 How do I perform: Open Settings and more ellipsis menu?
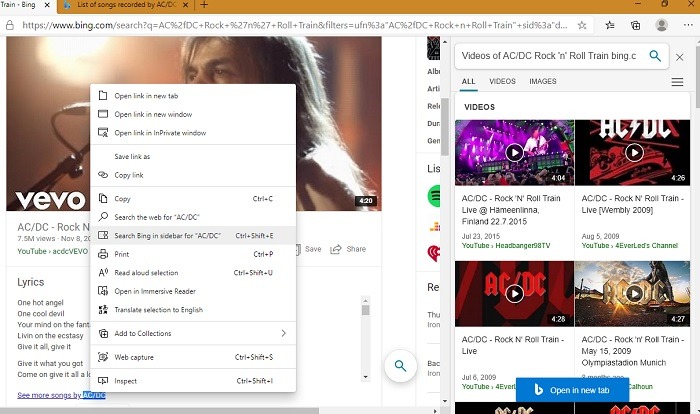coord(688,25)
